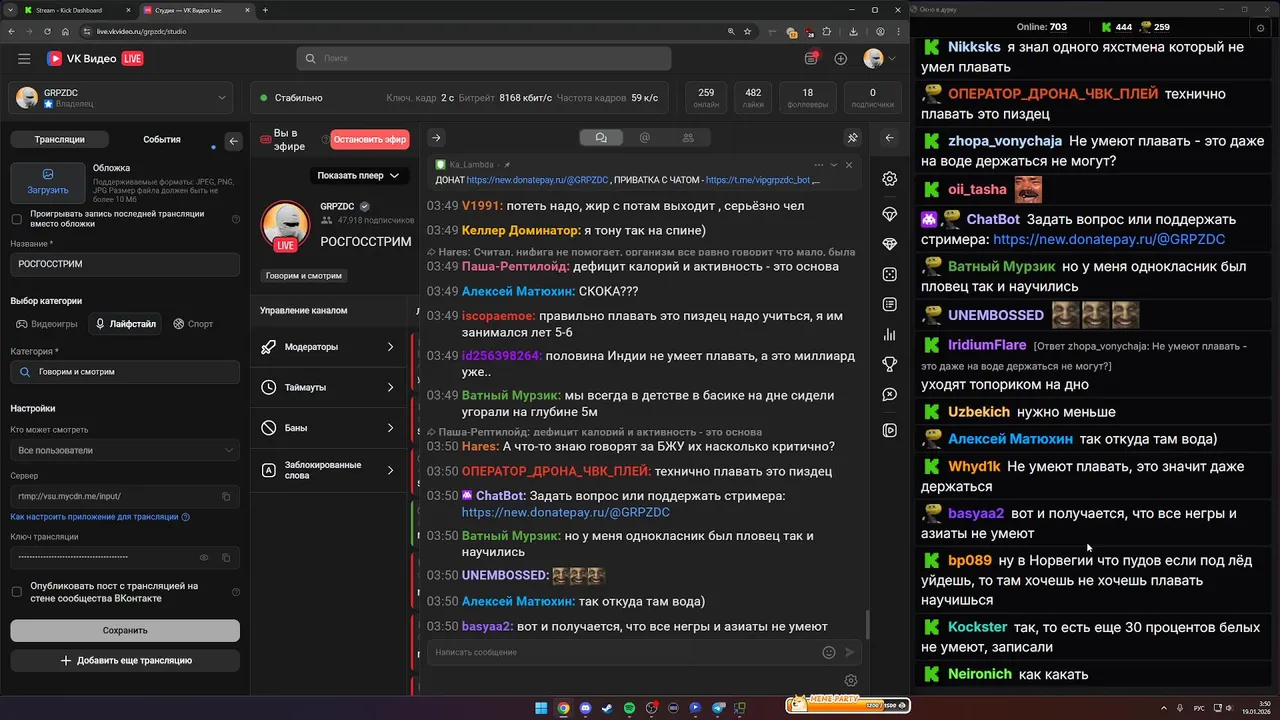
Task: Click the video clip sidebar icon
Action: click(890, 430)
